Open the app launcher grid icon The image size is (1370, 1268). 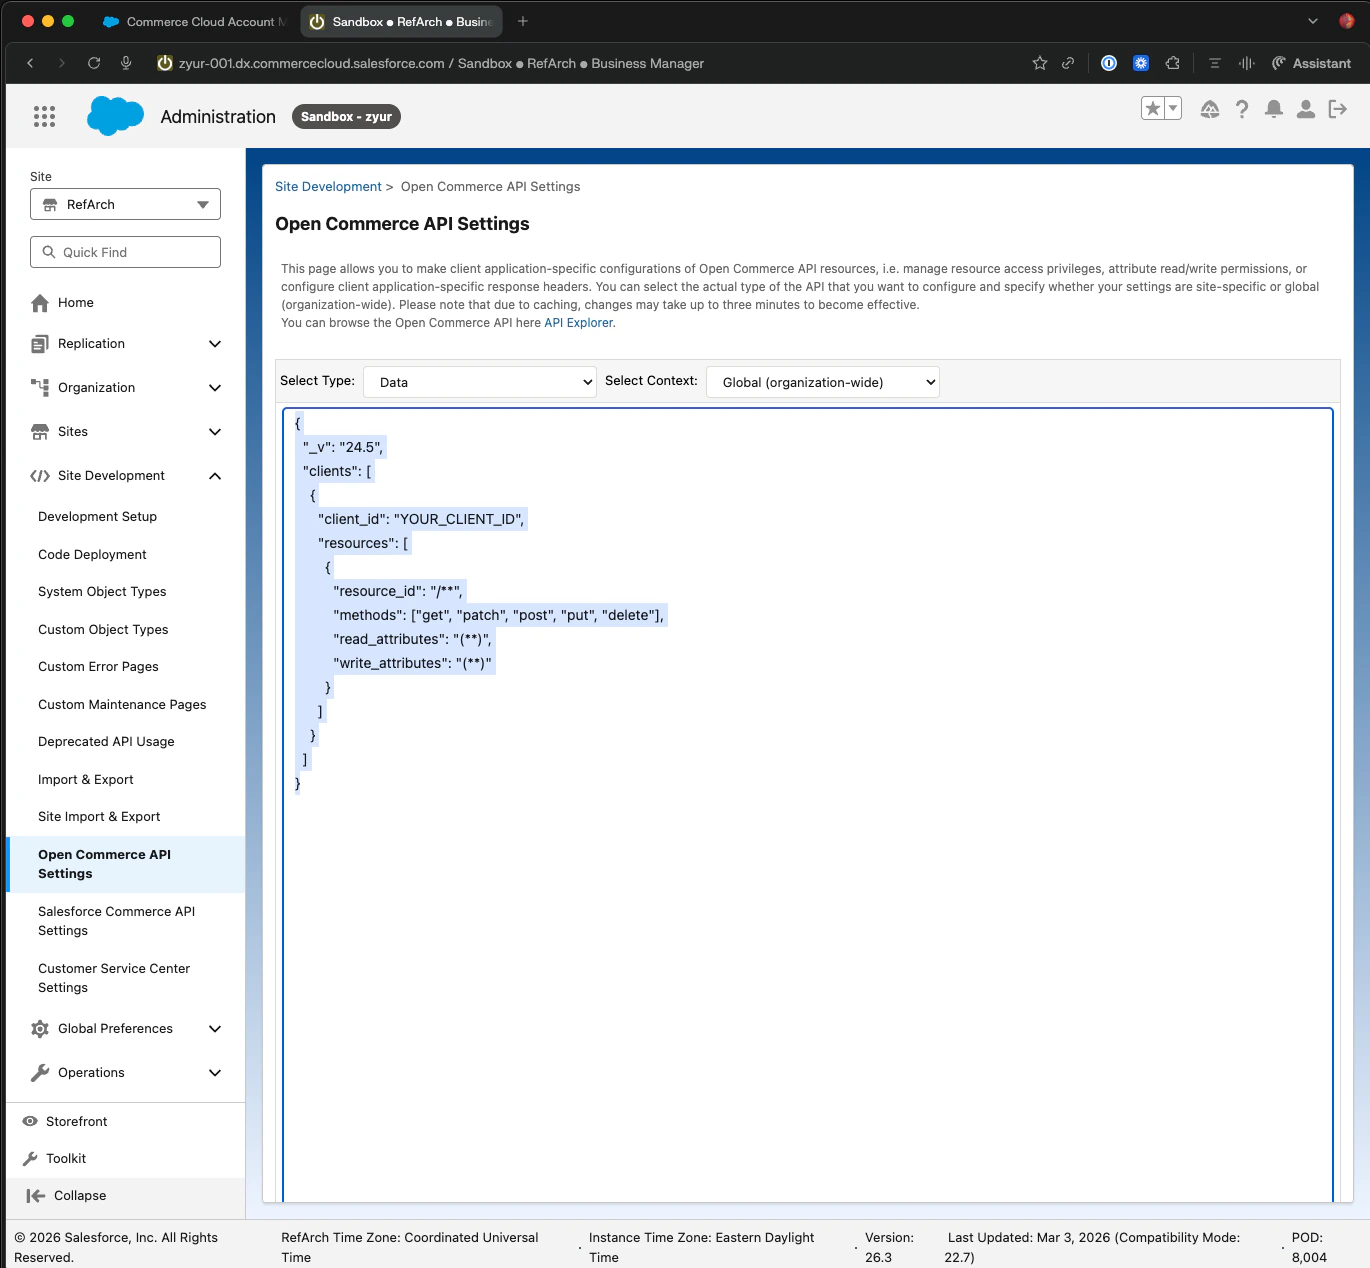pyautogui.click(x=44, y=117)
